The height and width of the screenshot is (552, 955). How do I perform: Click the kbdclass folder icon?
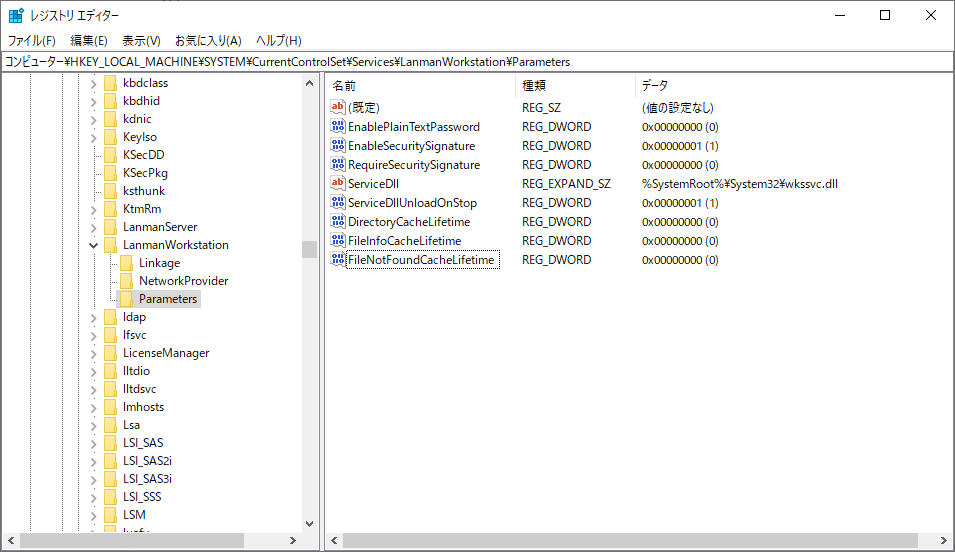point(110,83)
